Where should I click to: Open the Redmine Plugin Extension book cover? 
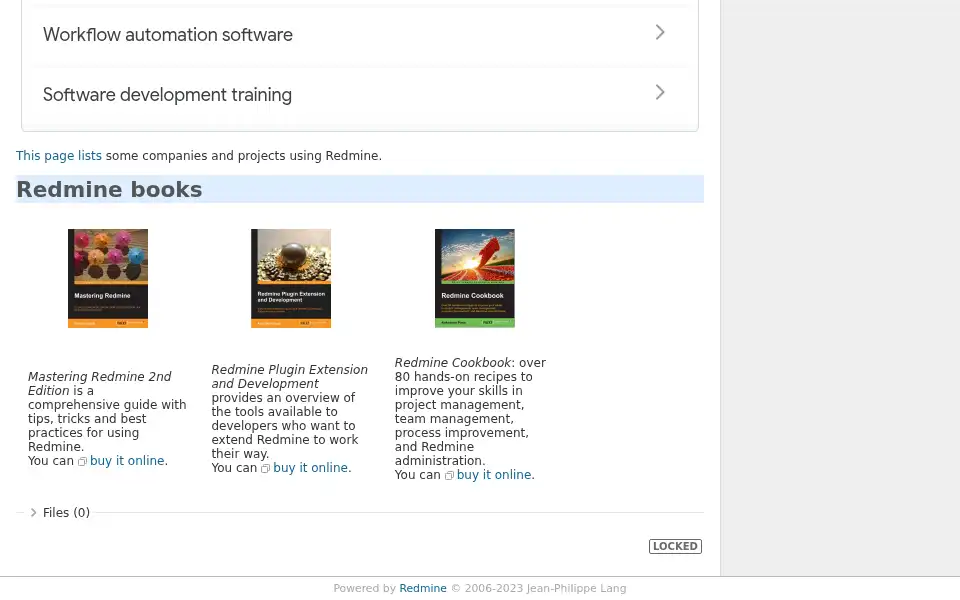[291, 279]
